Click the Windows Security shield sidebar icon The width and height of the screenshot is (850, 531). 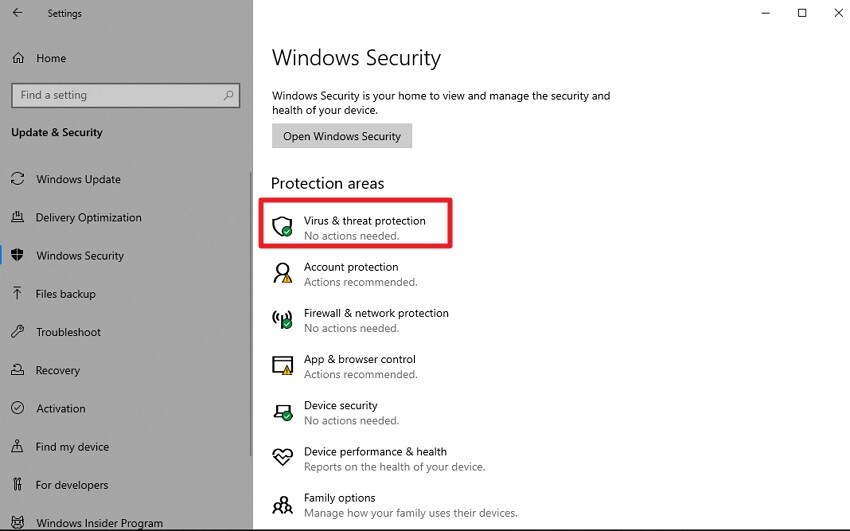(17, 255)
